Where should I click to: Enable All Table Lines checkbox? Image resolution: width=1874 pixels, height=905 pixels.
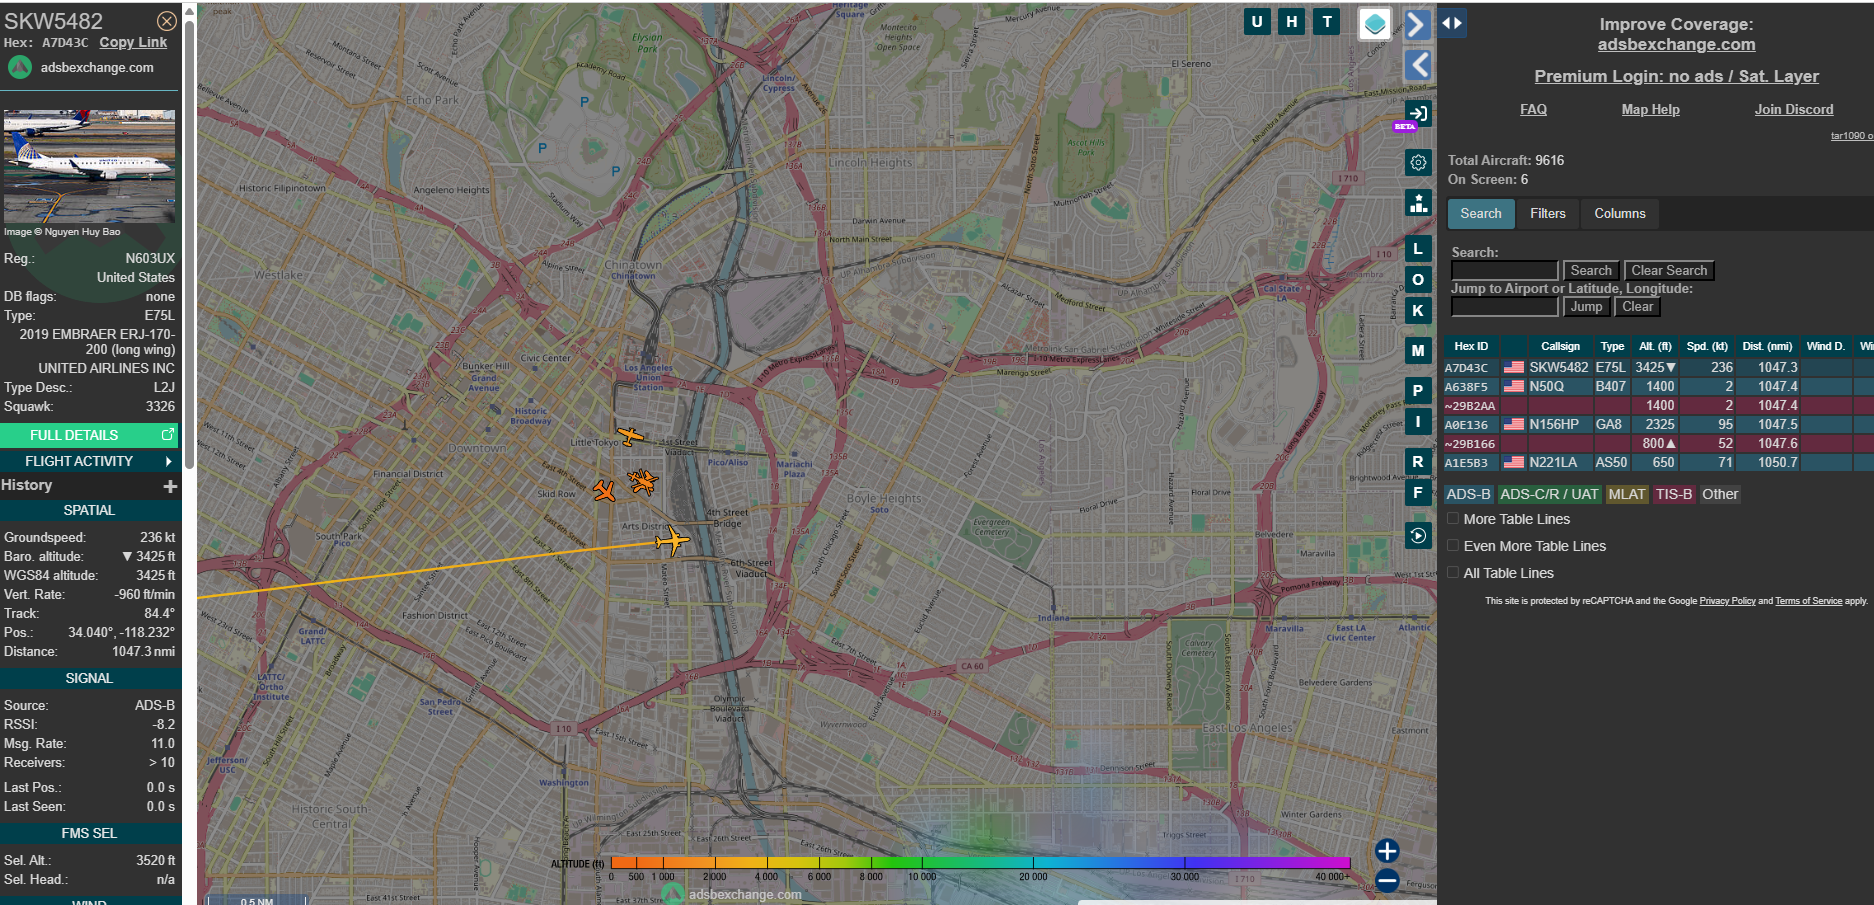pos(1453,573)
